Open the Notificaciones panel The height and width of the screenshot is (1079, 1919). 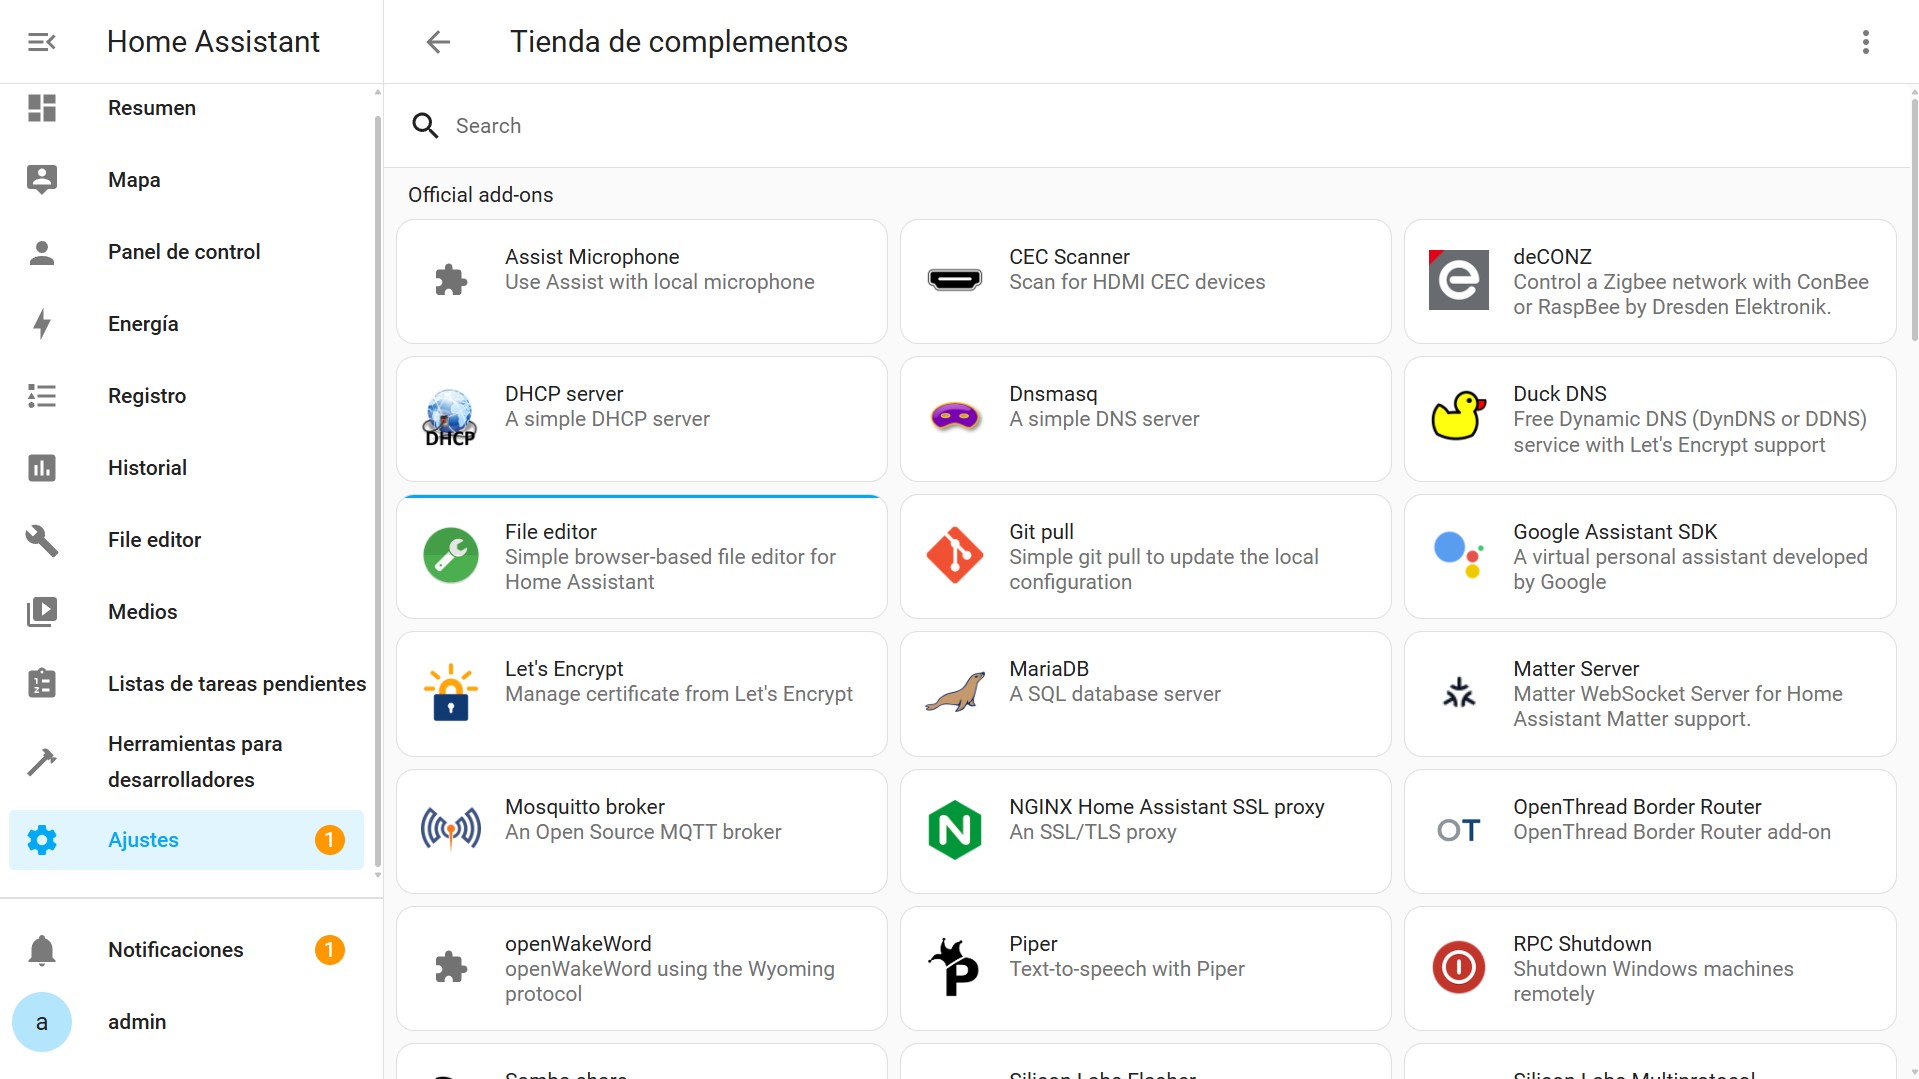[x=176, y=950]
